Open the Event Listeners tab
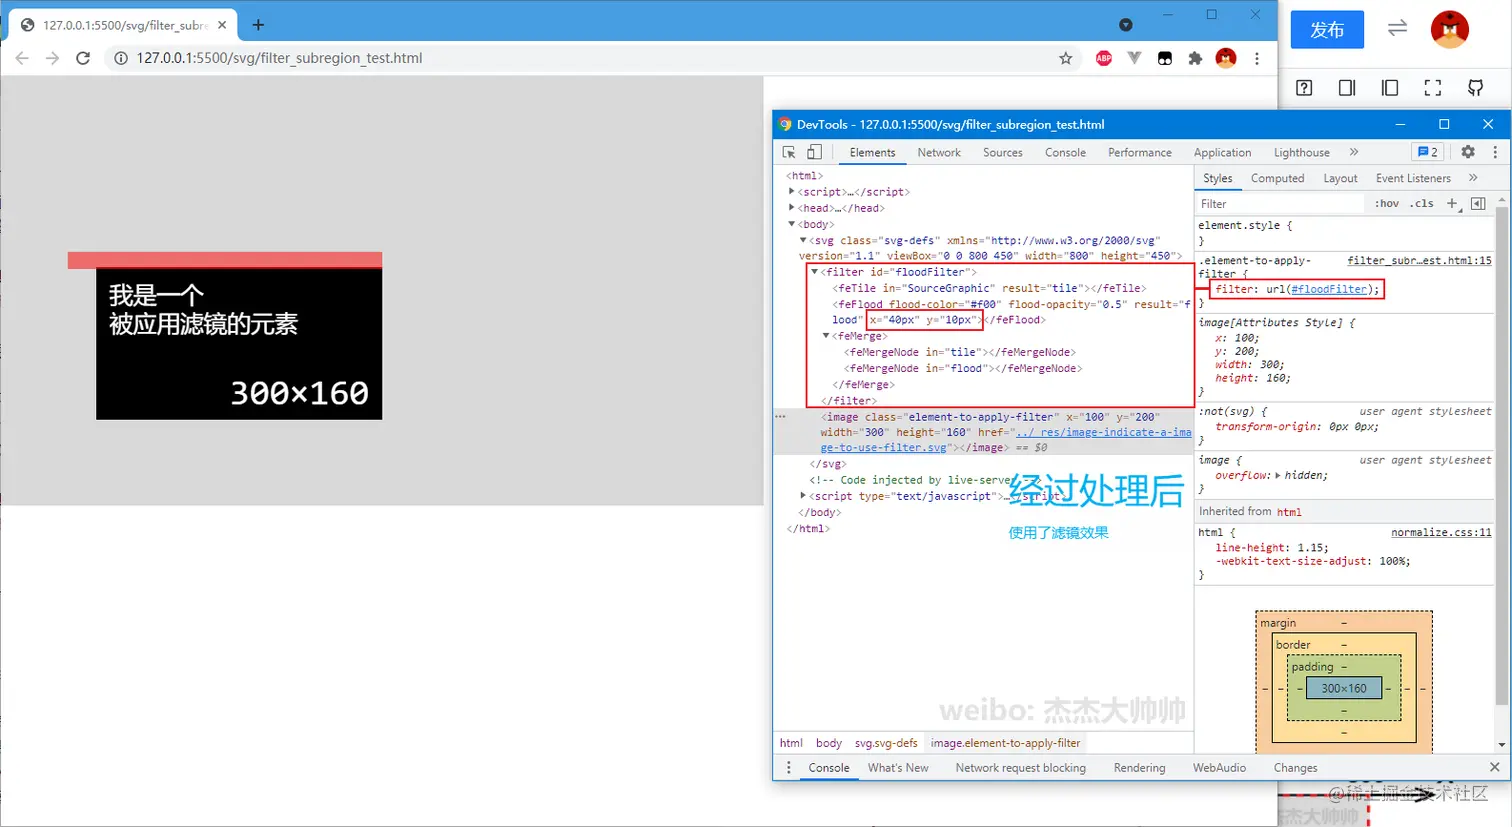 (1412, 178)
